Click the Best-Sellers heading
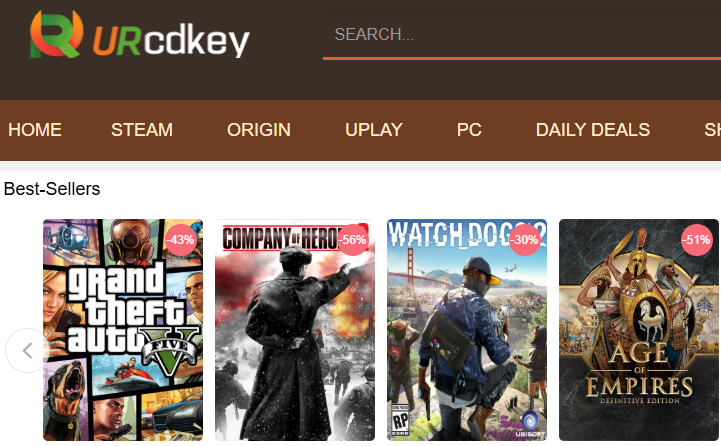 [x=52, y=189]
